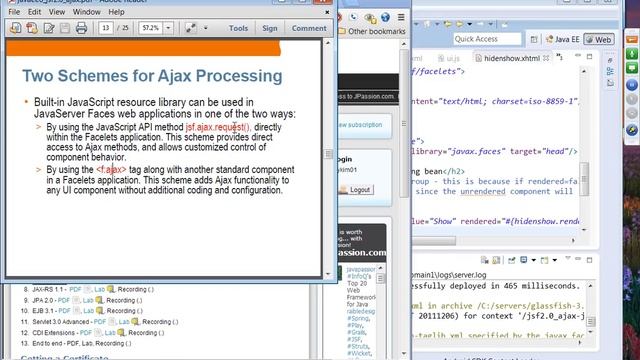Open the View menu in Adobe Reader
The image size is (640, 360).
(x=57, y=12)
